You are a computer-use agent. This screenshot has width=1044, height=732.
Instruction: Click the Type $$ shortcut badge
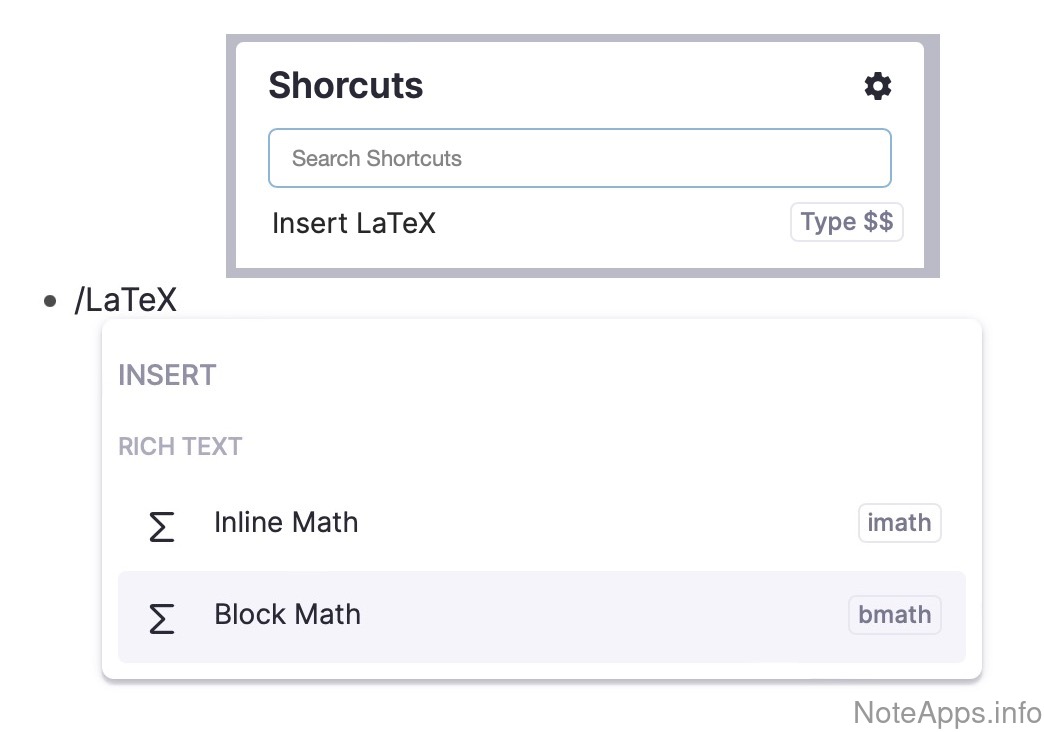846,222
